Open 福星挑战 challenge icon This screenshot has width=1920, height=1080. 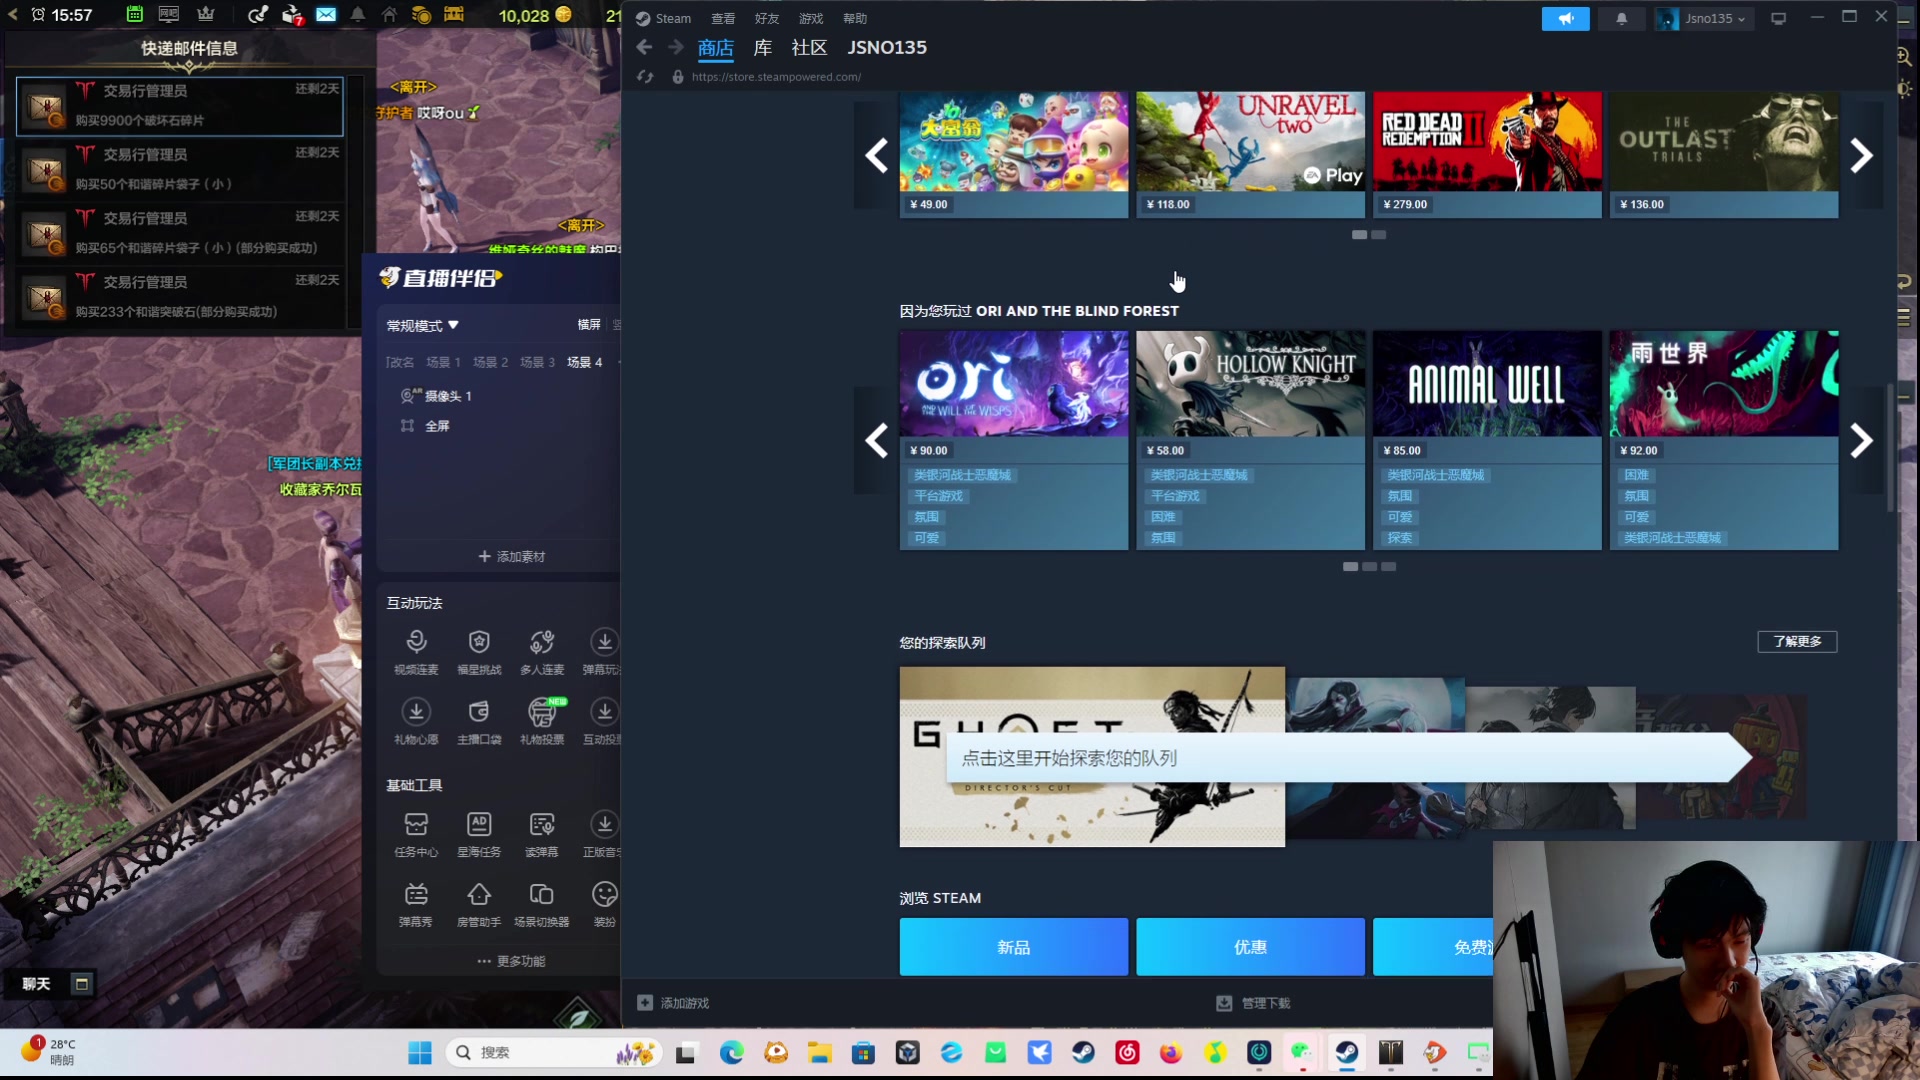(479, 651)
